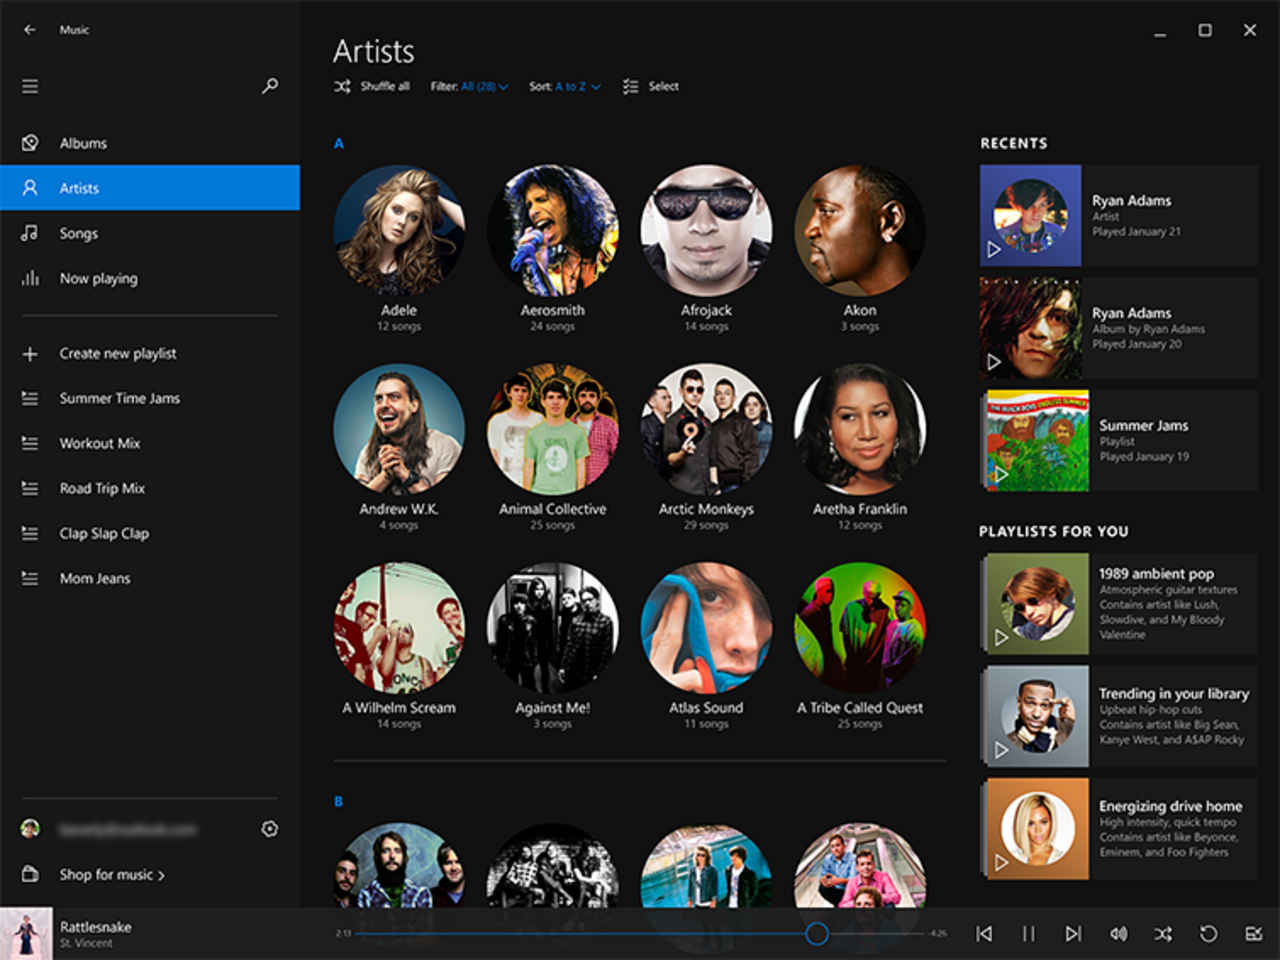This screenshot has width=1280, height=960.
Task: Click the hamburger menu to expand sidebar
Action: [30, 86]
